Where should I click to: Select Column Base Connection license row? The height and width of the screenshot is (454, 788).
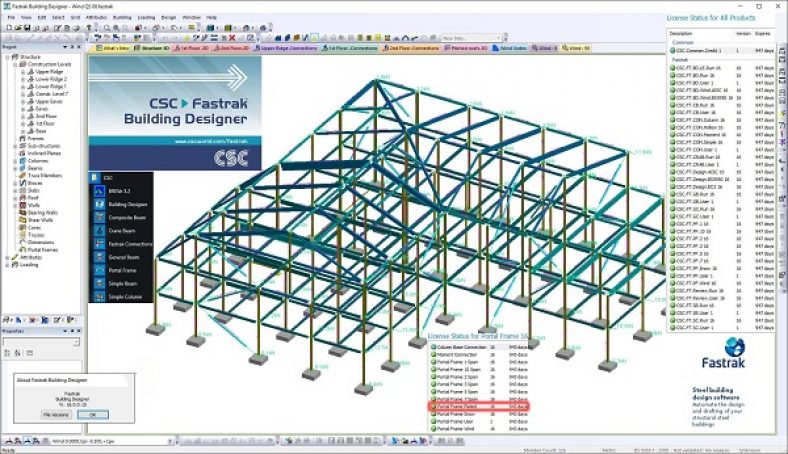pos(478,347)
